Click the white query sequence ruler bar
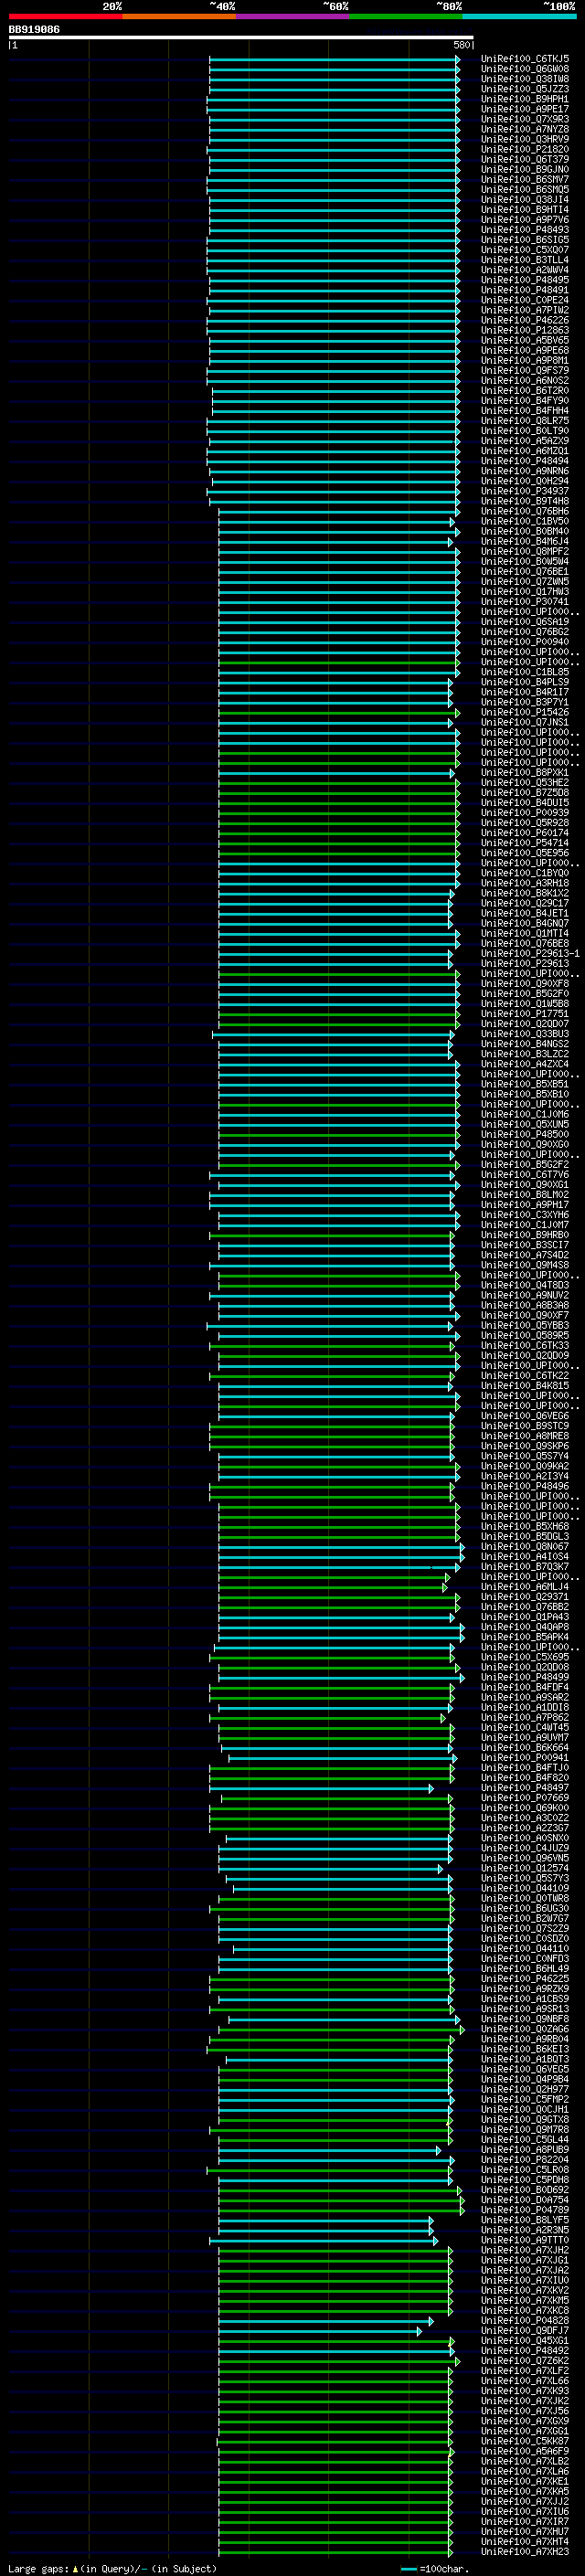 point(240,37)
